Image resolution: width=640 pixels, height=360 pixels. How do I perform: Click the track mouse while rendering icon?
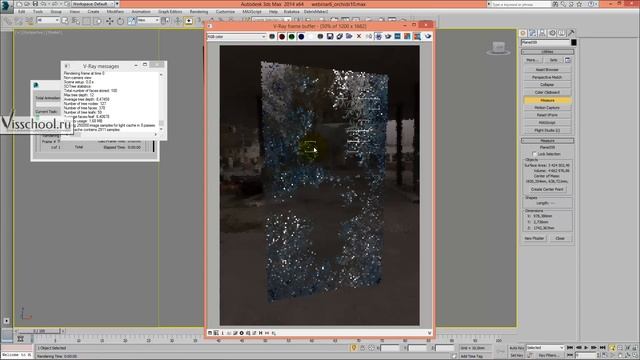coord(378,36)
